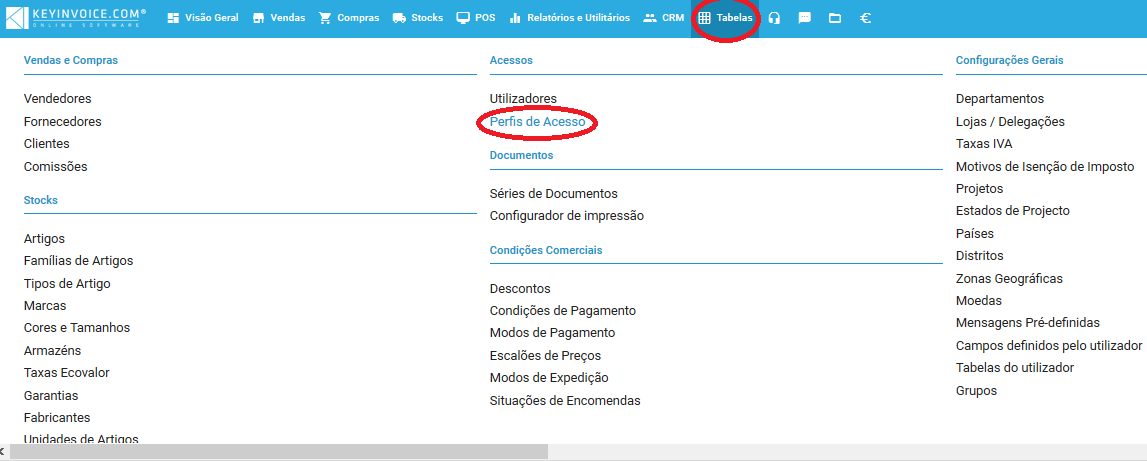Viewport: 1147px width, 461px height.
Task: Open the chat messages icon
Action: 805,18
